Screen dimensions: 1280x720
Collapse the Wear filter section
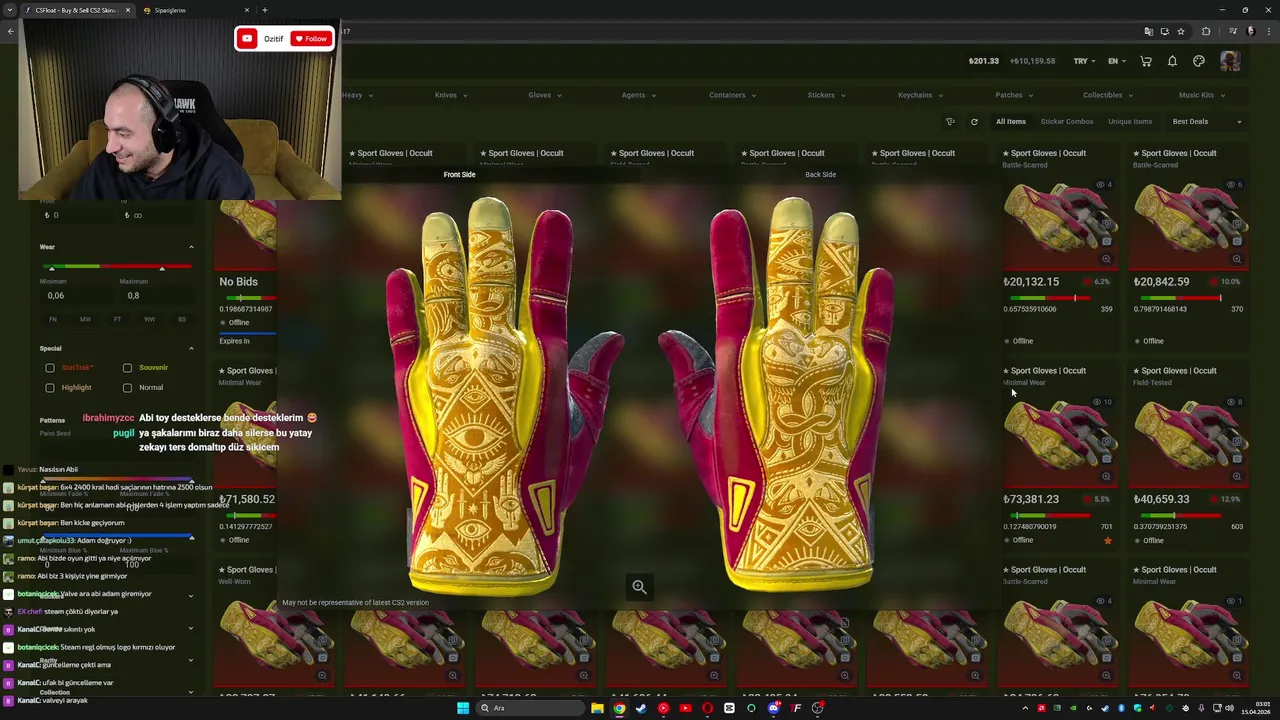pyautogui.click(x=191, y=247)
